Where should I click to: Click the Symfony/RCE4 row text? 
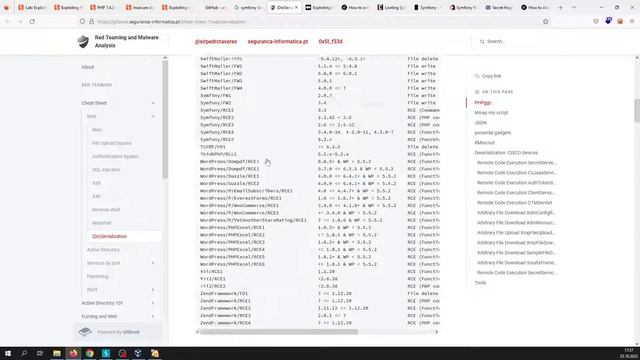[217, 132]
